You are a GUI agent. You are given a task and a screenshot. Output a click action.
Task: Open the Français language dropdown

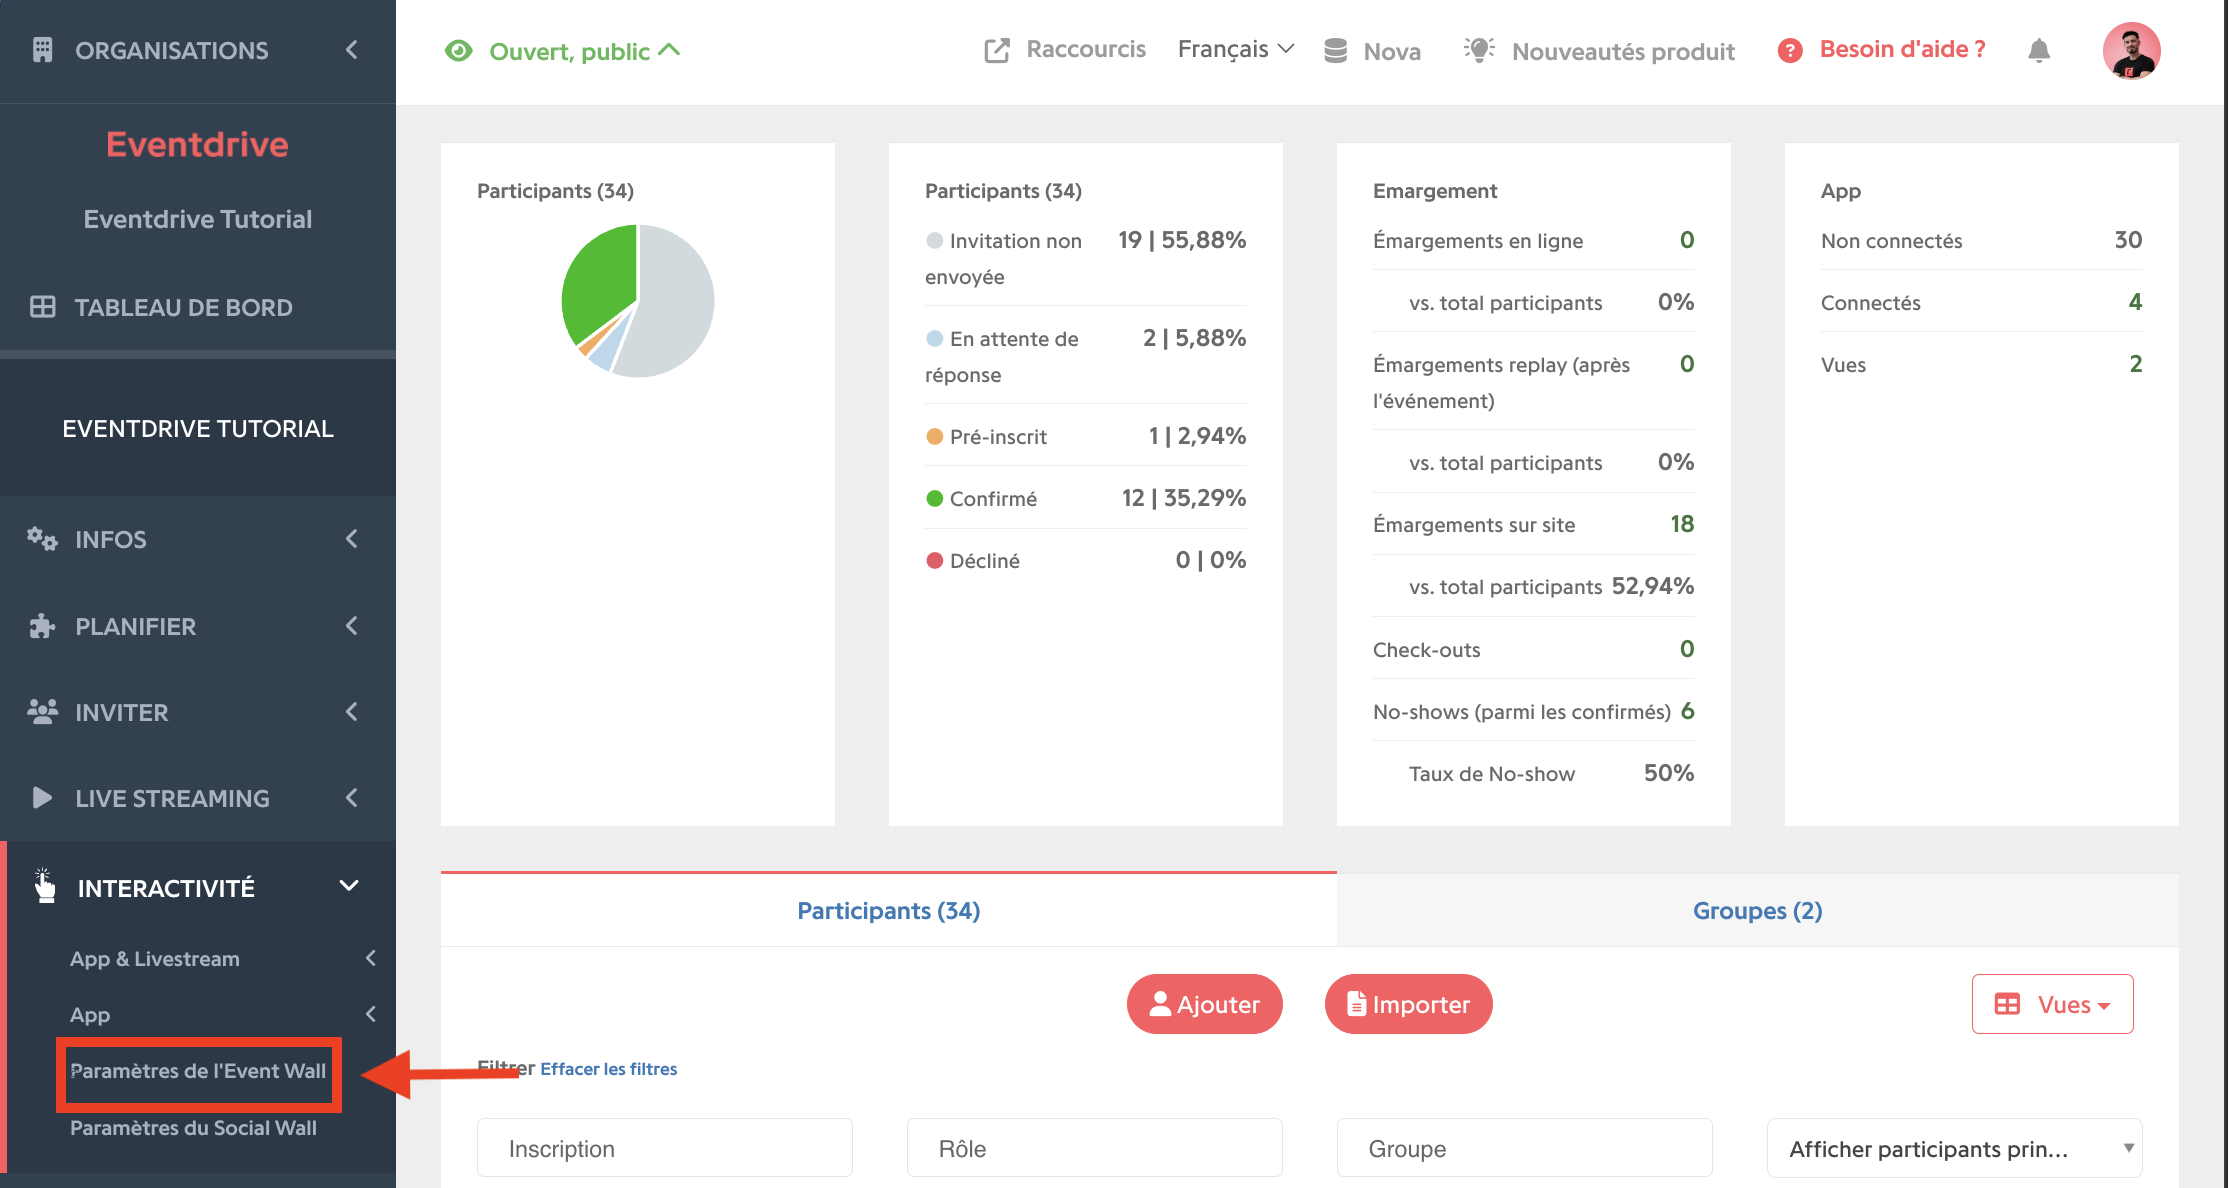pos(1235,49)
